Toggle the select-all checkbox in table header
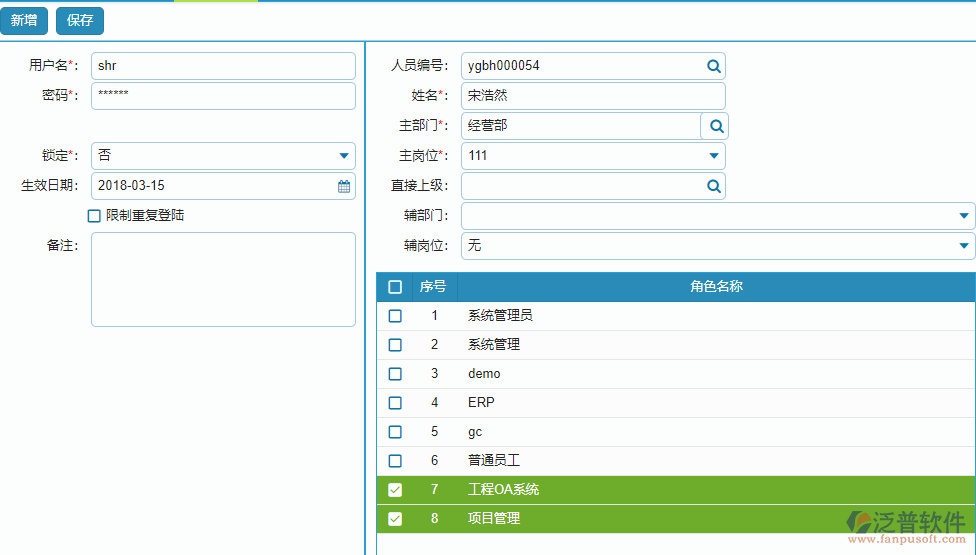976x555 pixels. tap(395, 287)
